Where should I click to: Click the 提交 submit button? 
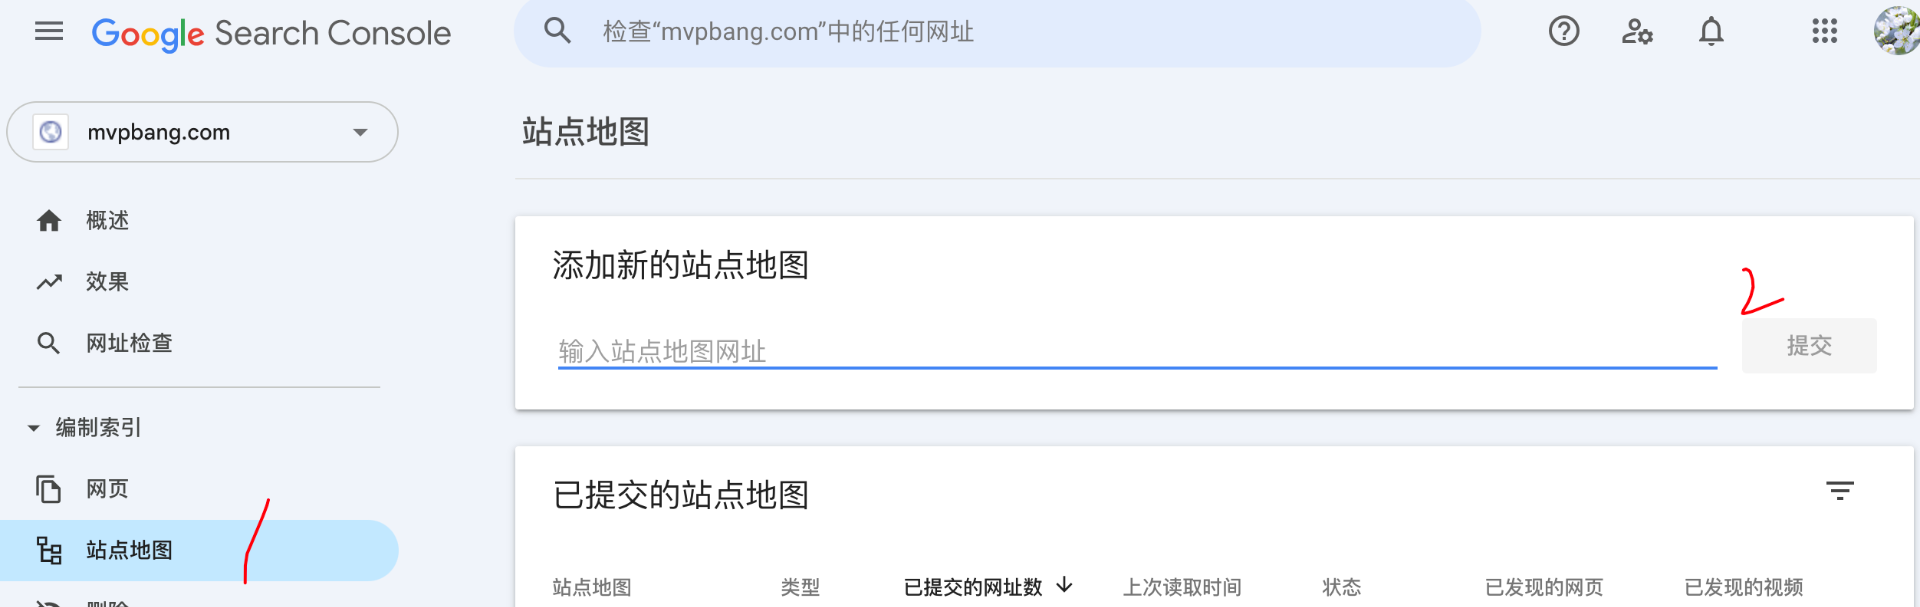point(1808,345)
